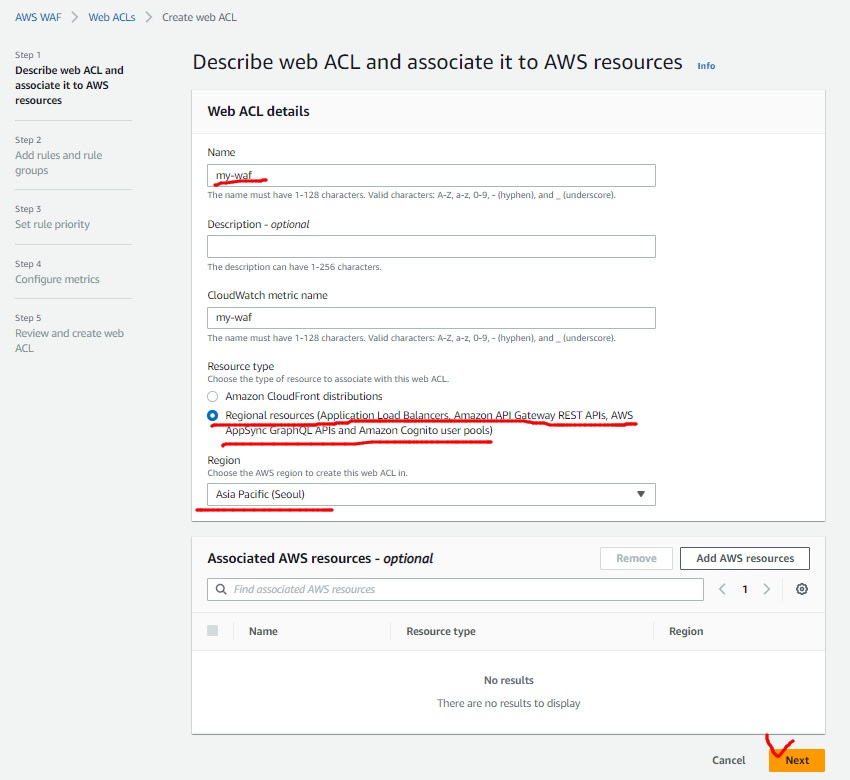
Task: Click the AWS WAF breadcrumb link
Action: tap(38, 17)
